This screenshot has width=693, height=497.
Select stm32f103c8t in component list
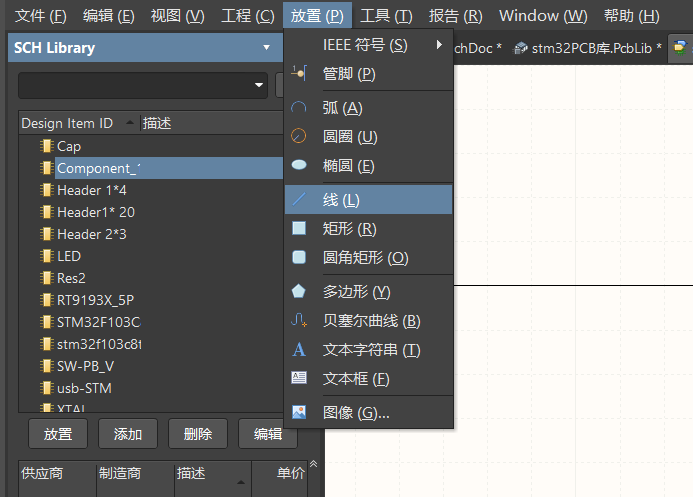pyautogui.click(x=99, y=344)
